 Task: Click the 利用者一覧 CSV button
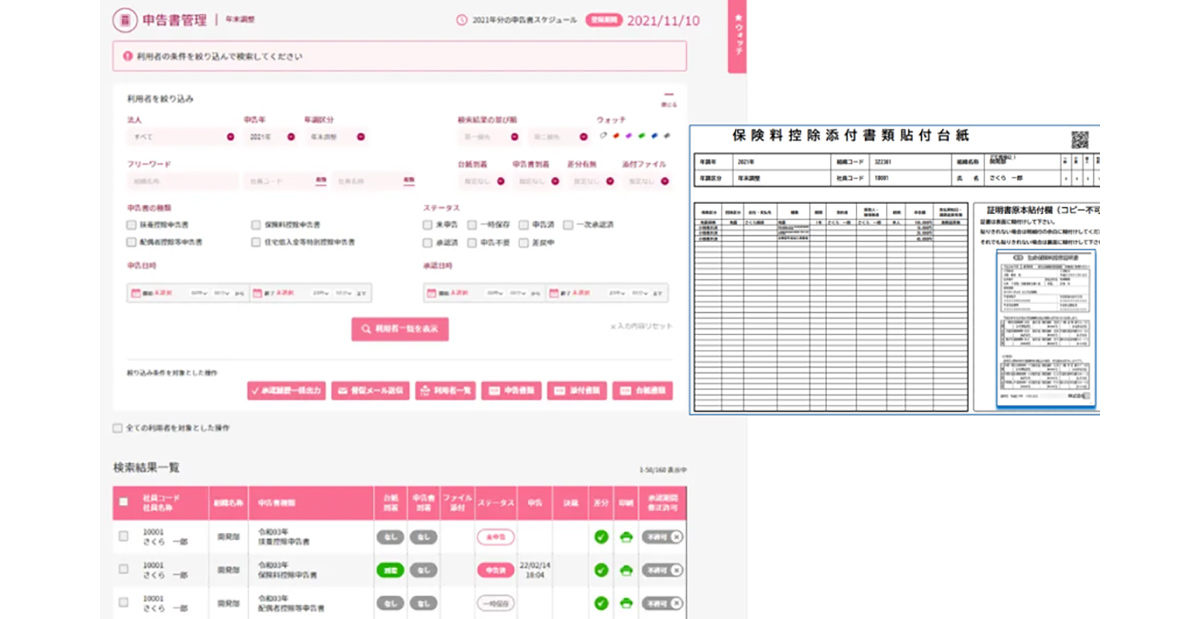(x=445, y=391)
